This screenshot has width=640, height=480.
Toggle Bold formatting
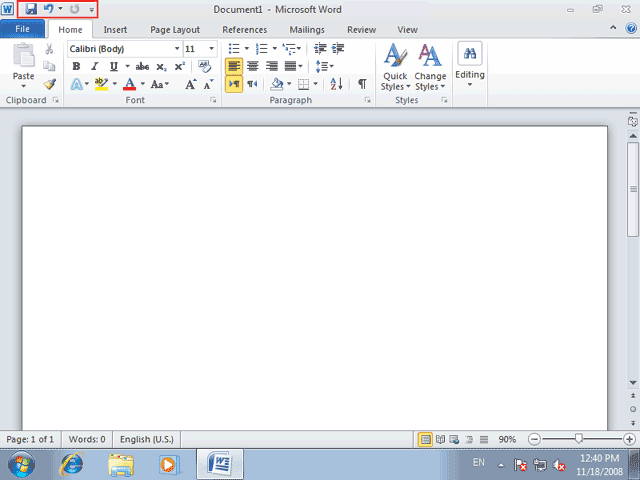click(x=76, y=66)
